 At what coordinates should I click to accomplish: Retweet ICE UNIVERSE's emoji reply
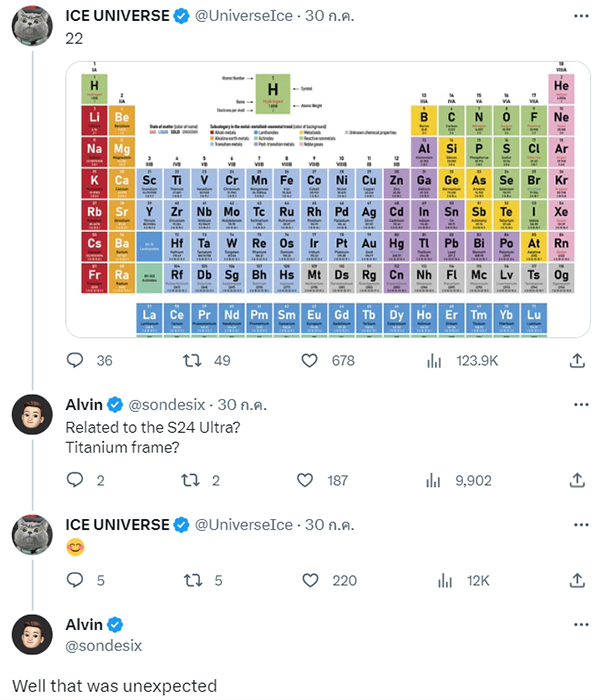[x=192, y=580]
